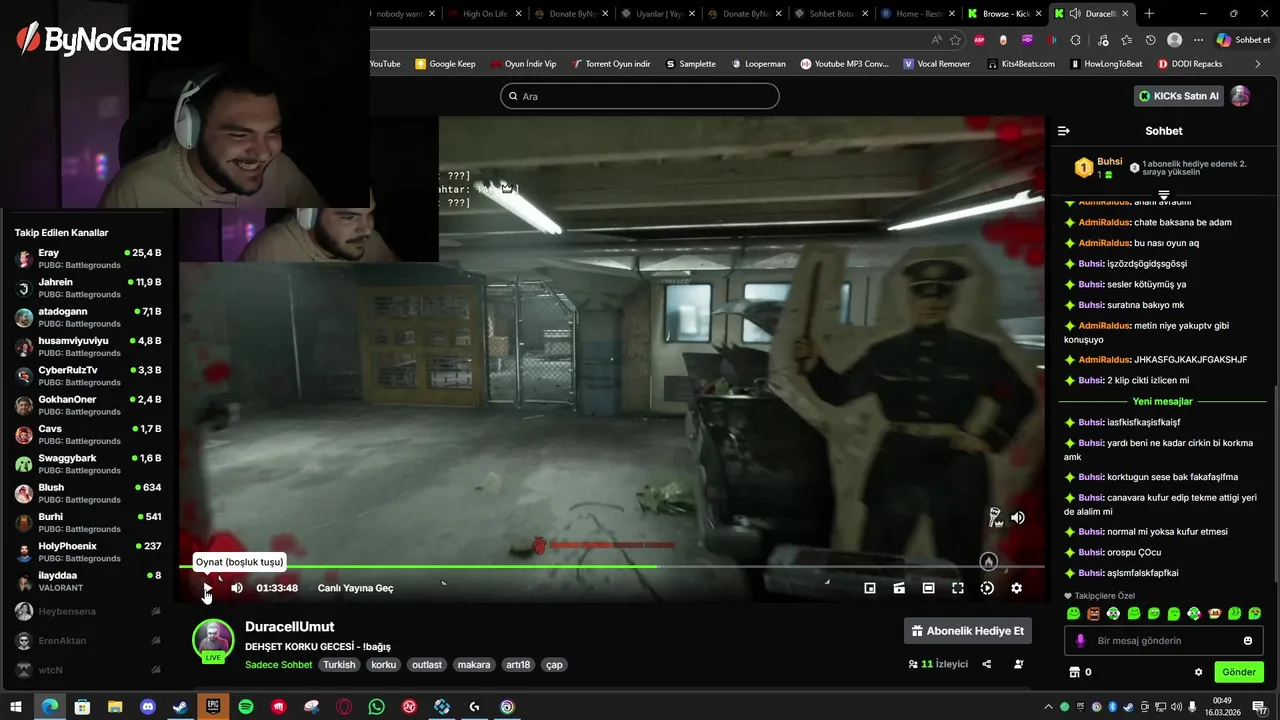This screenshot has height=720, width=1280.
Task: Open chat settings gear icon
Action: (x=1198, y=672)
